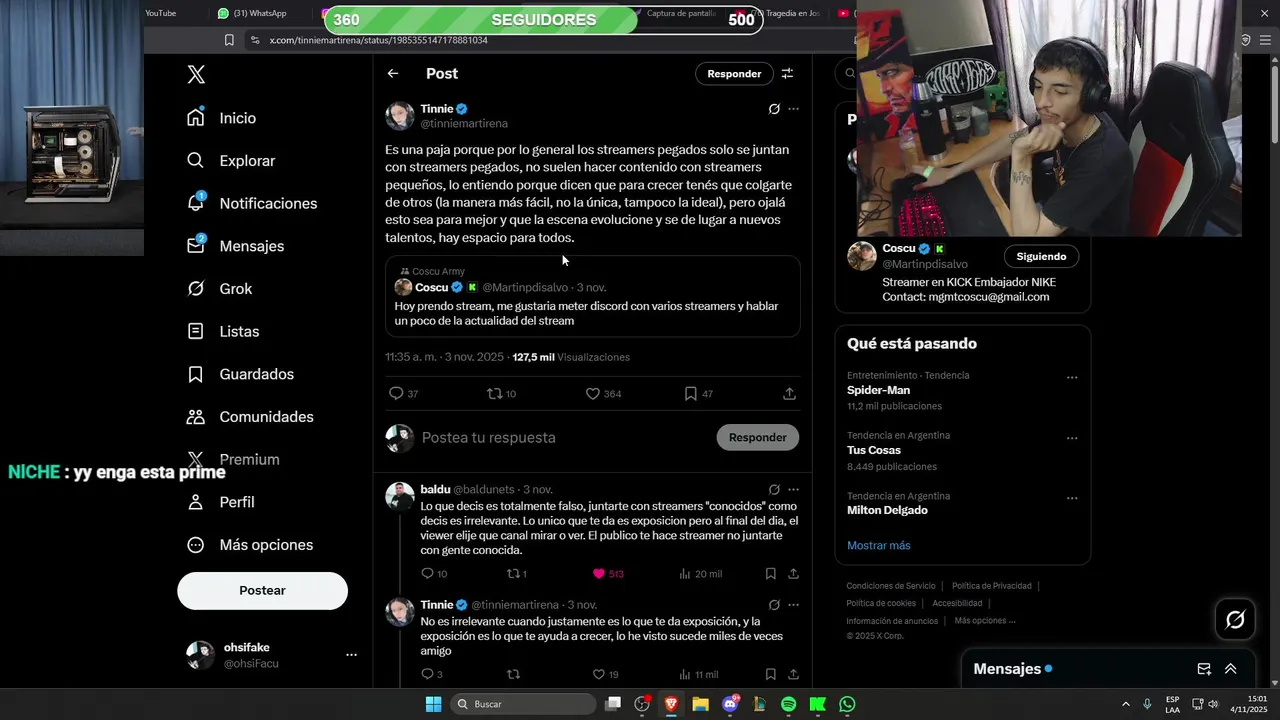Click the reply icon showing 37
Image resolution: width=1280 pixels, height=720 pixels.
[396, 394]
